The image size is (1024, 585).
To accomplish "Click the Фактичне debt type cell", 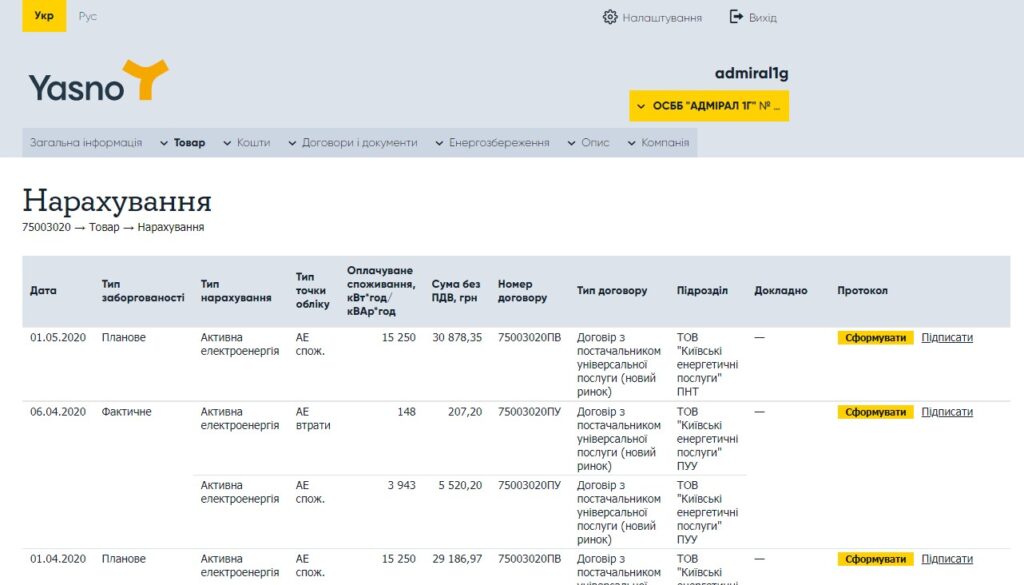I will click(127, 412).
